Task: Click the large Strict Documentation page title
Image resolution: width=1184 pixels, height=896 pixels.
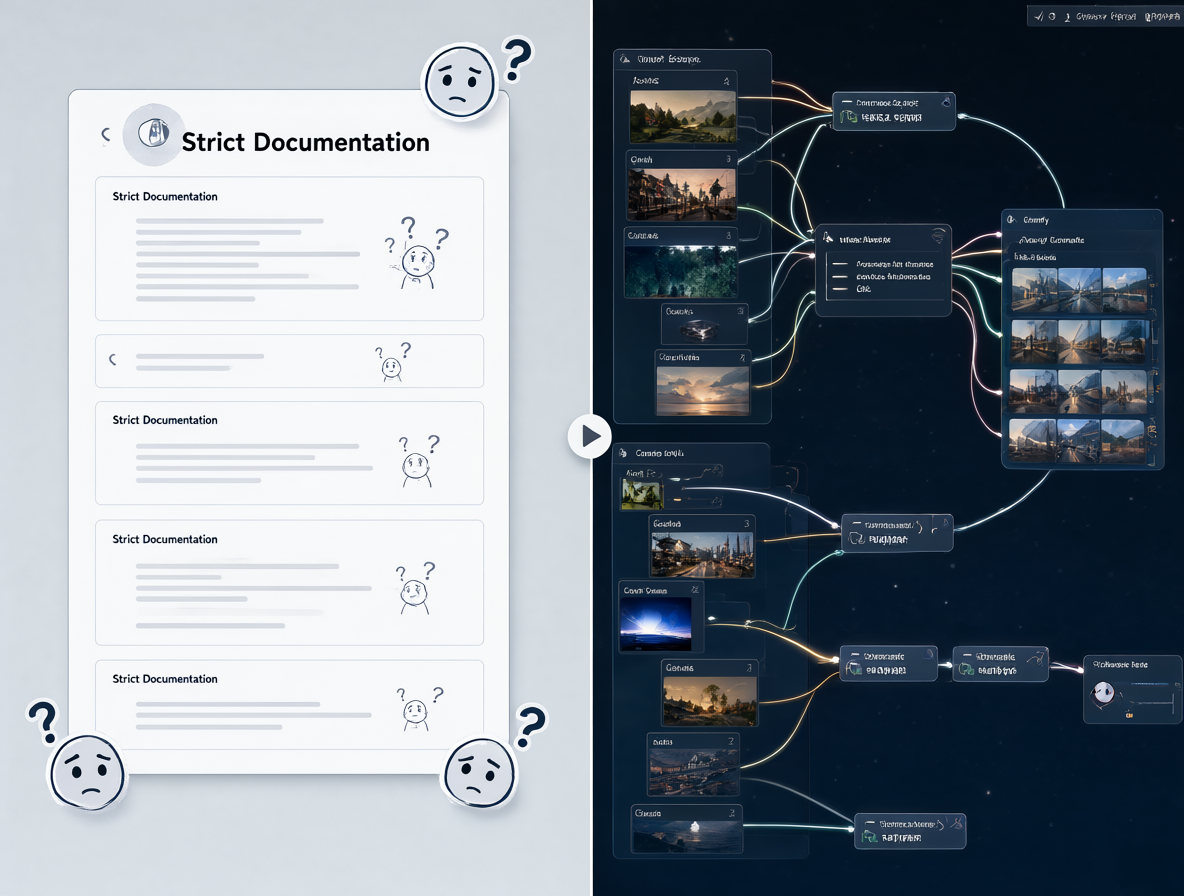Action: click(x=305, y=142)
